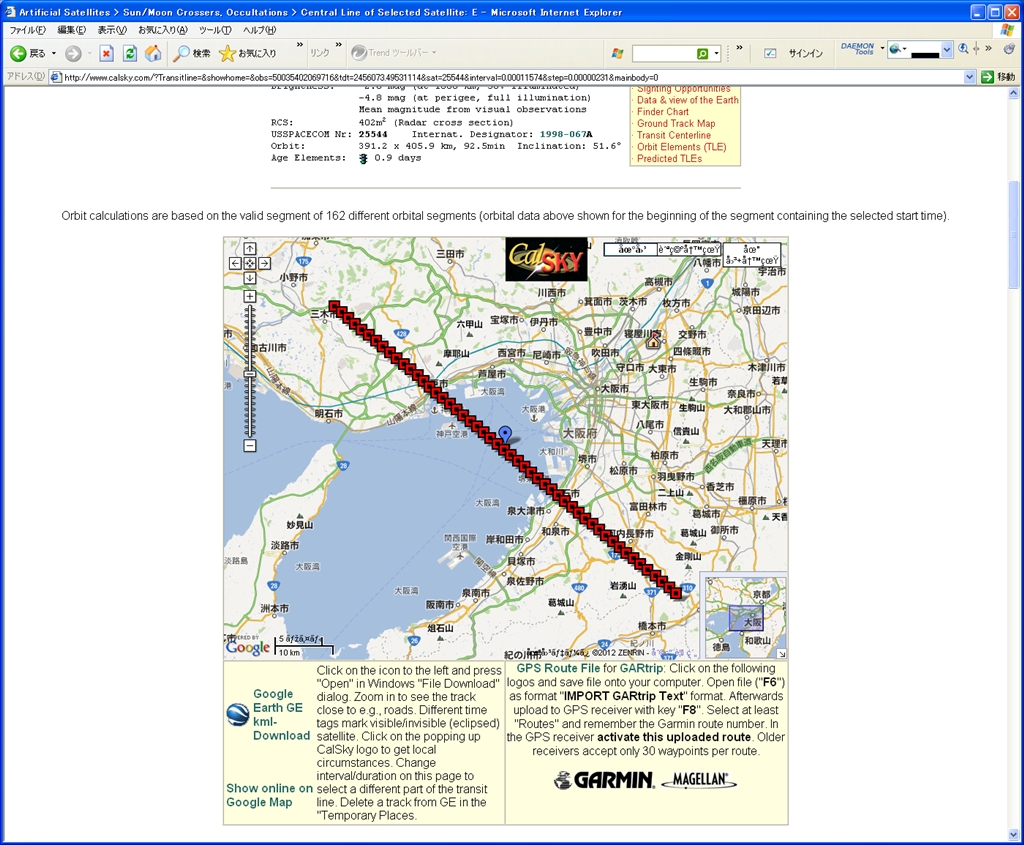1024x845 pixels.
Task: Refresh the page with green arrows icon
Action: coord(130,54)
